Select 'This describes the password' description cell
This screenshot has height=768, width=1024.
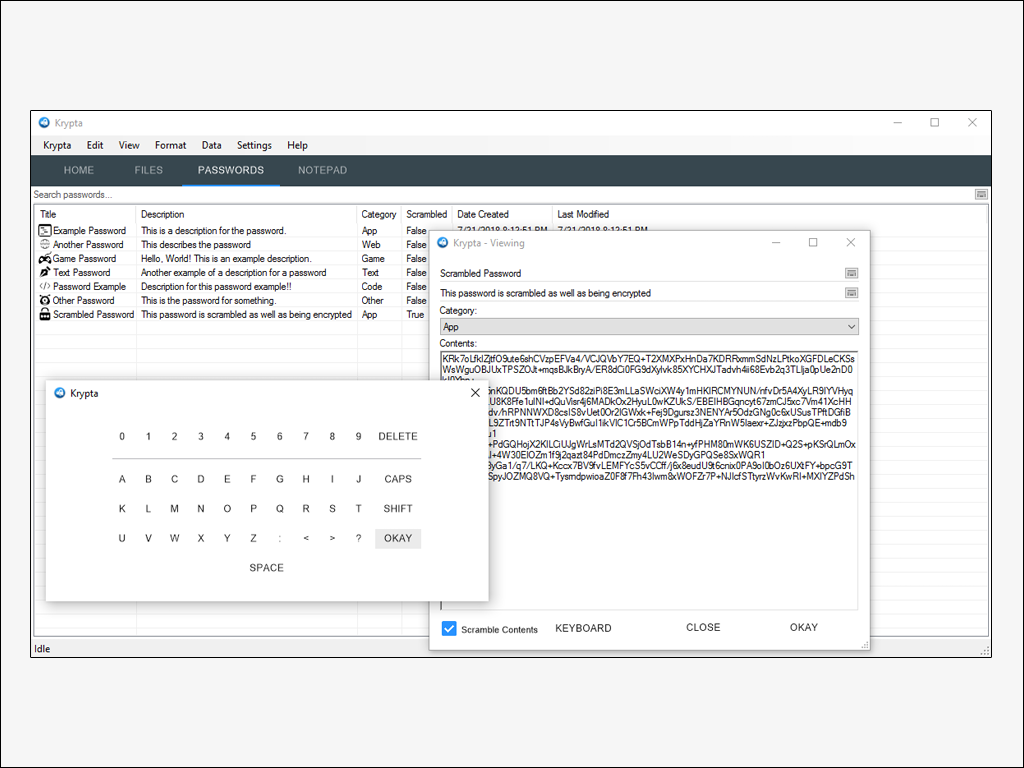pyautogui.click(x=196, y=244)
